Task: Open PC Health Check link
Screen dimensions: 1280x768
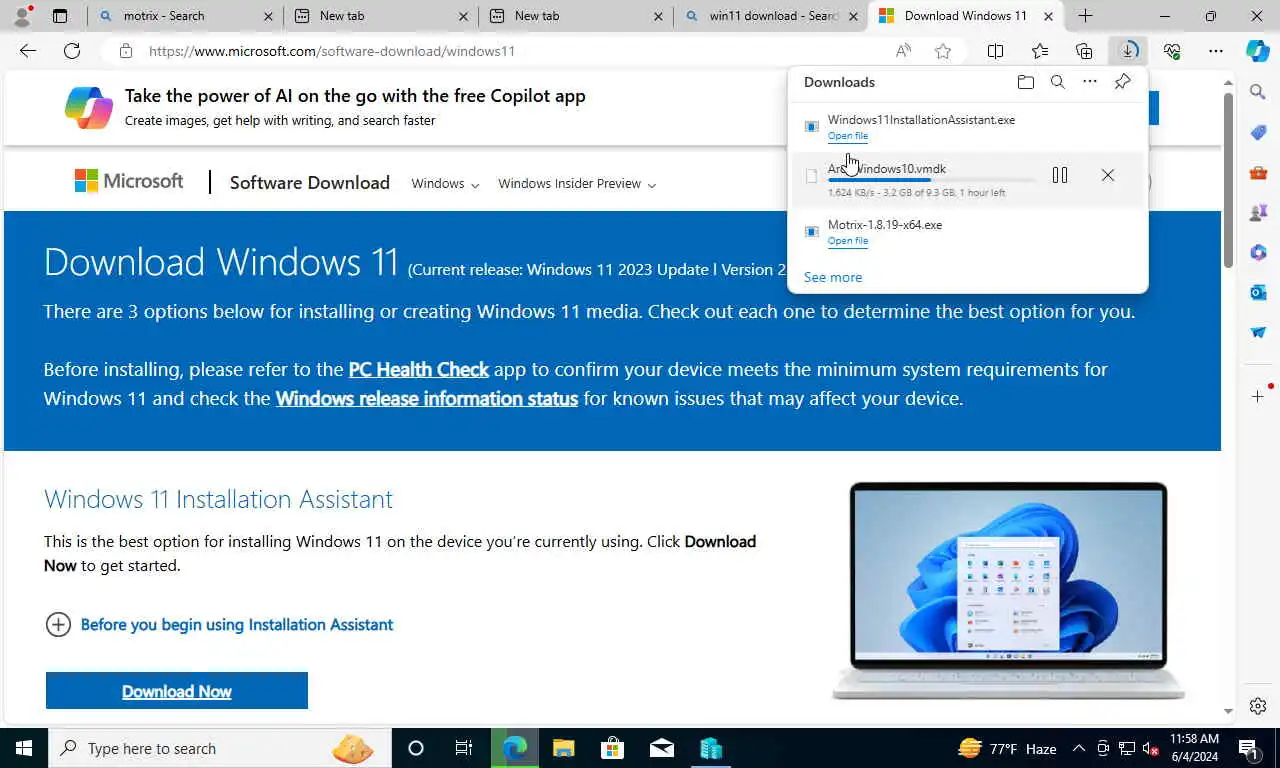Action: [x=418, y=369]
